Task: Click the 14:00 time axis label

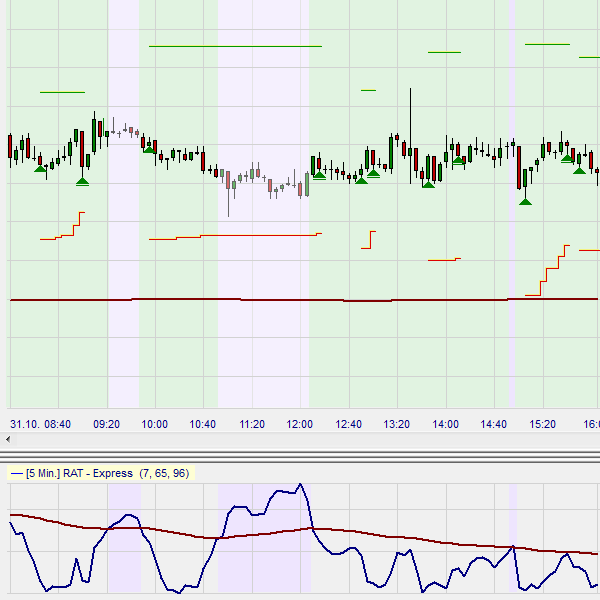Action: (445, 424)
